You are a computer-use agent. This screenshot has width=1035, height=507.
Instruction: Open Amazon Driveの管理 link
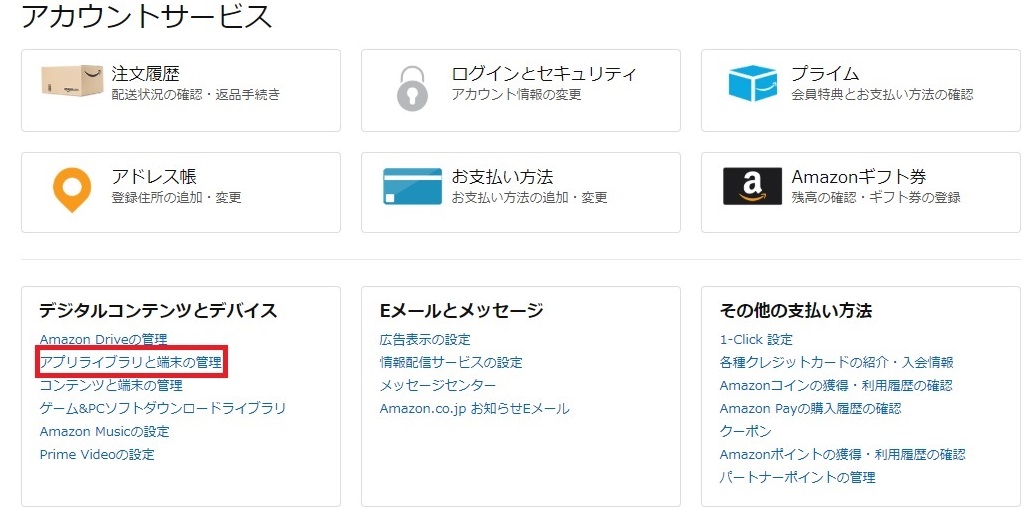(104, 339)
